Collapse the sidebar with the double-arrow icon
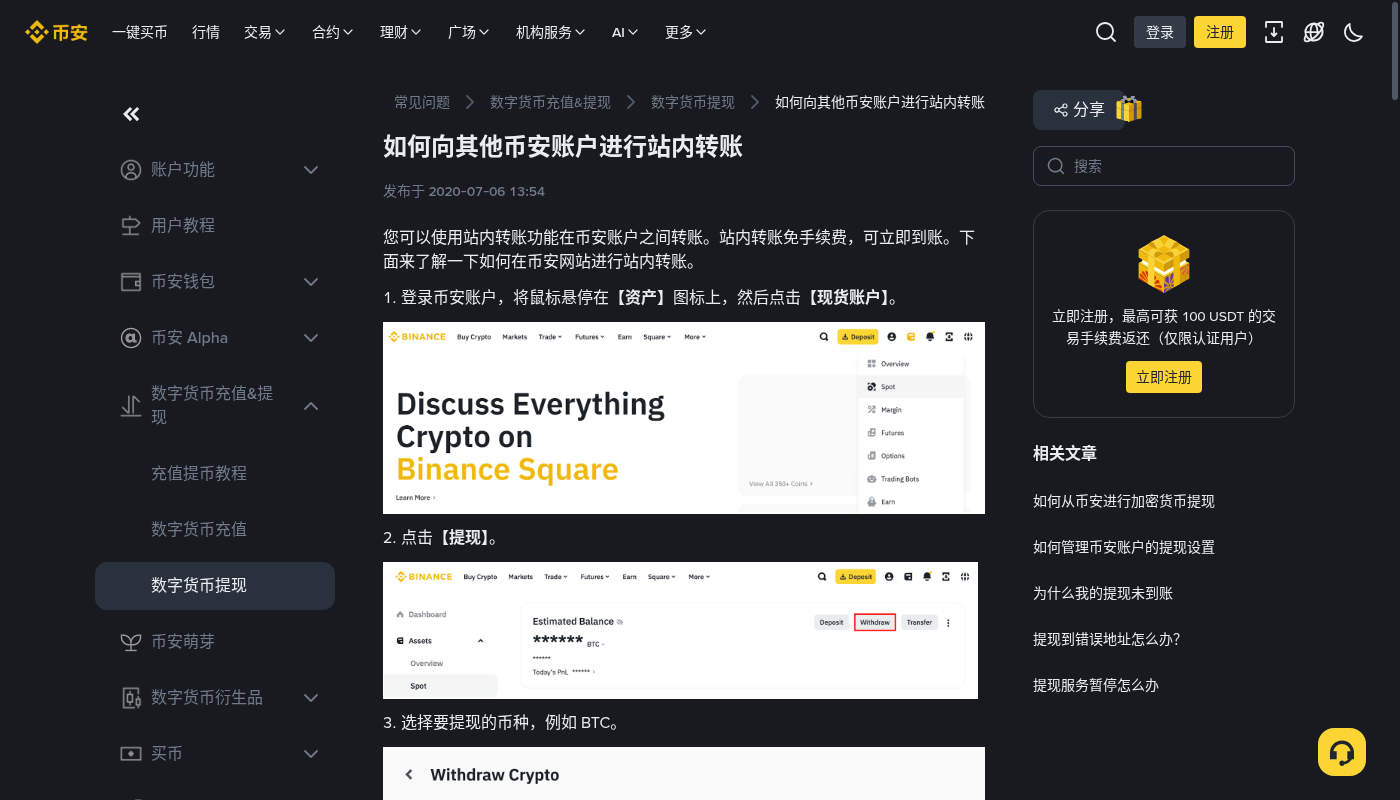 pos(131,114)
